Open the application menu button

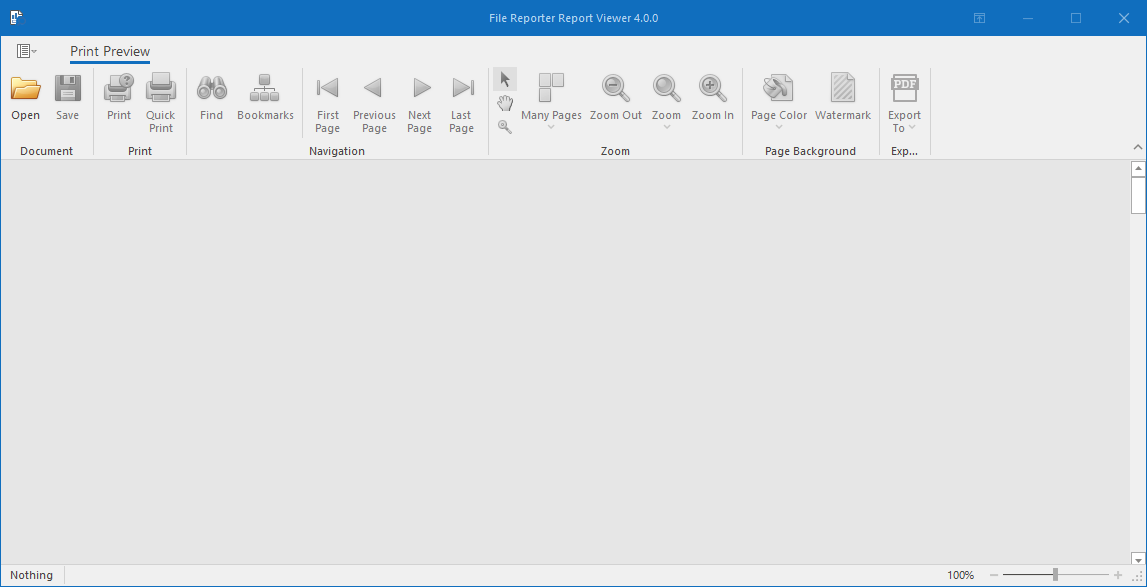point(27,51)
